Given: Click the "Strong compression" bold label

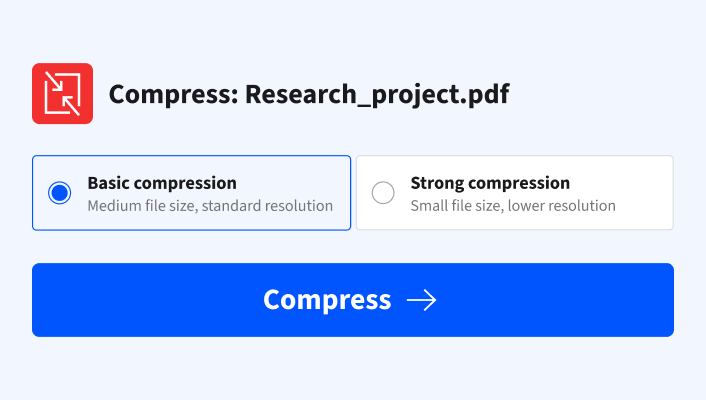Looking at the screenshot, I should [x=490, y=183].
